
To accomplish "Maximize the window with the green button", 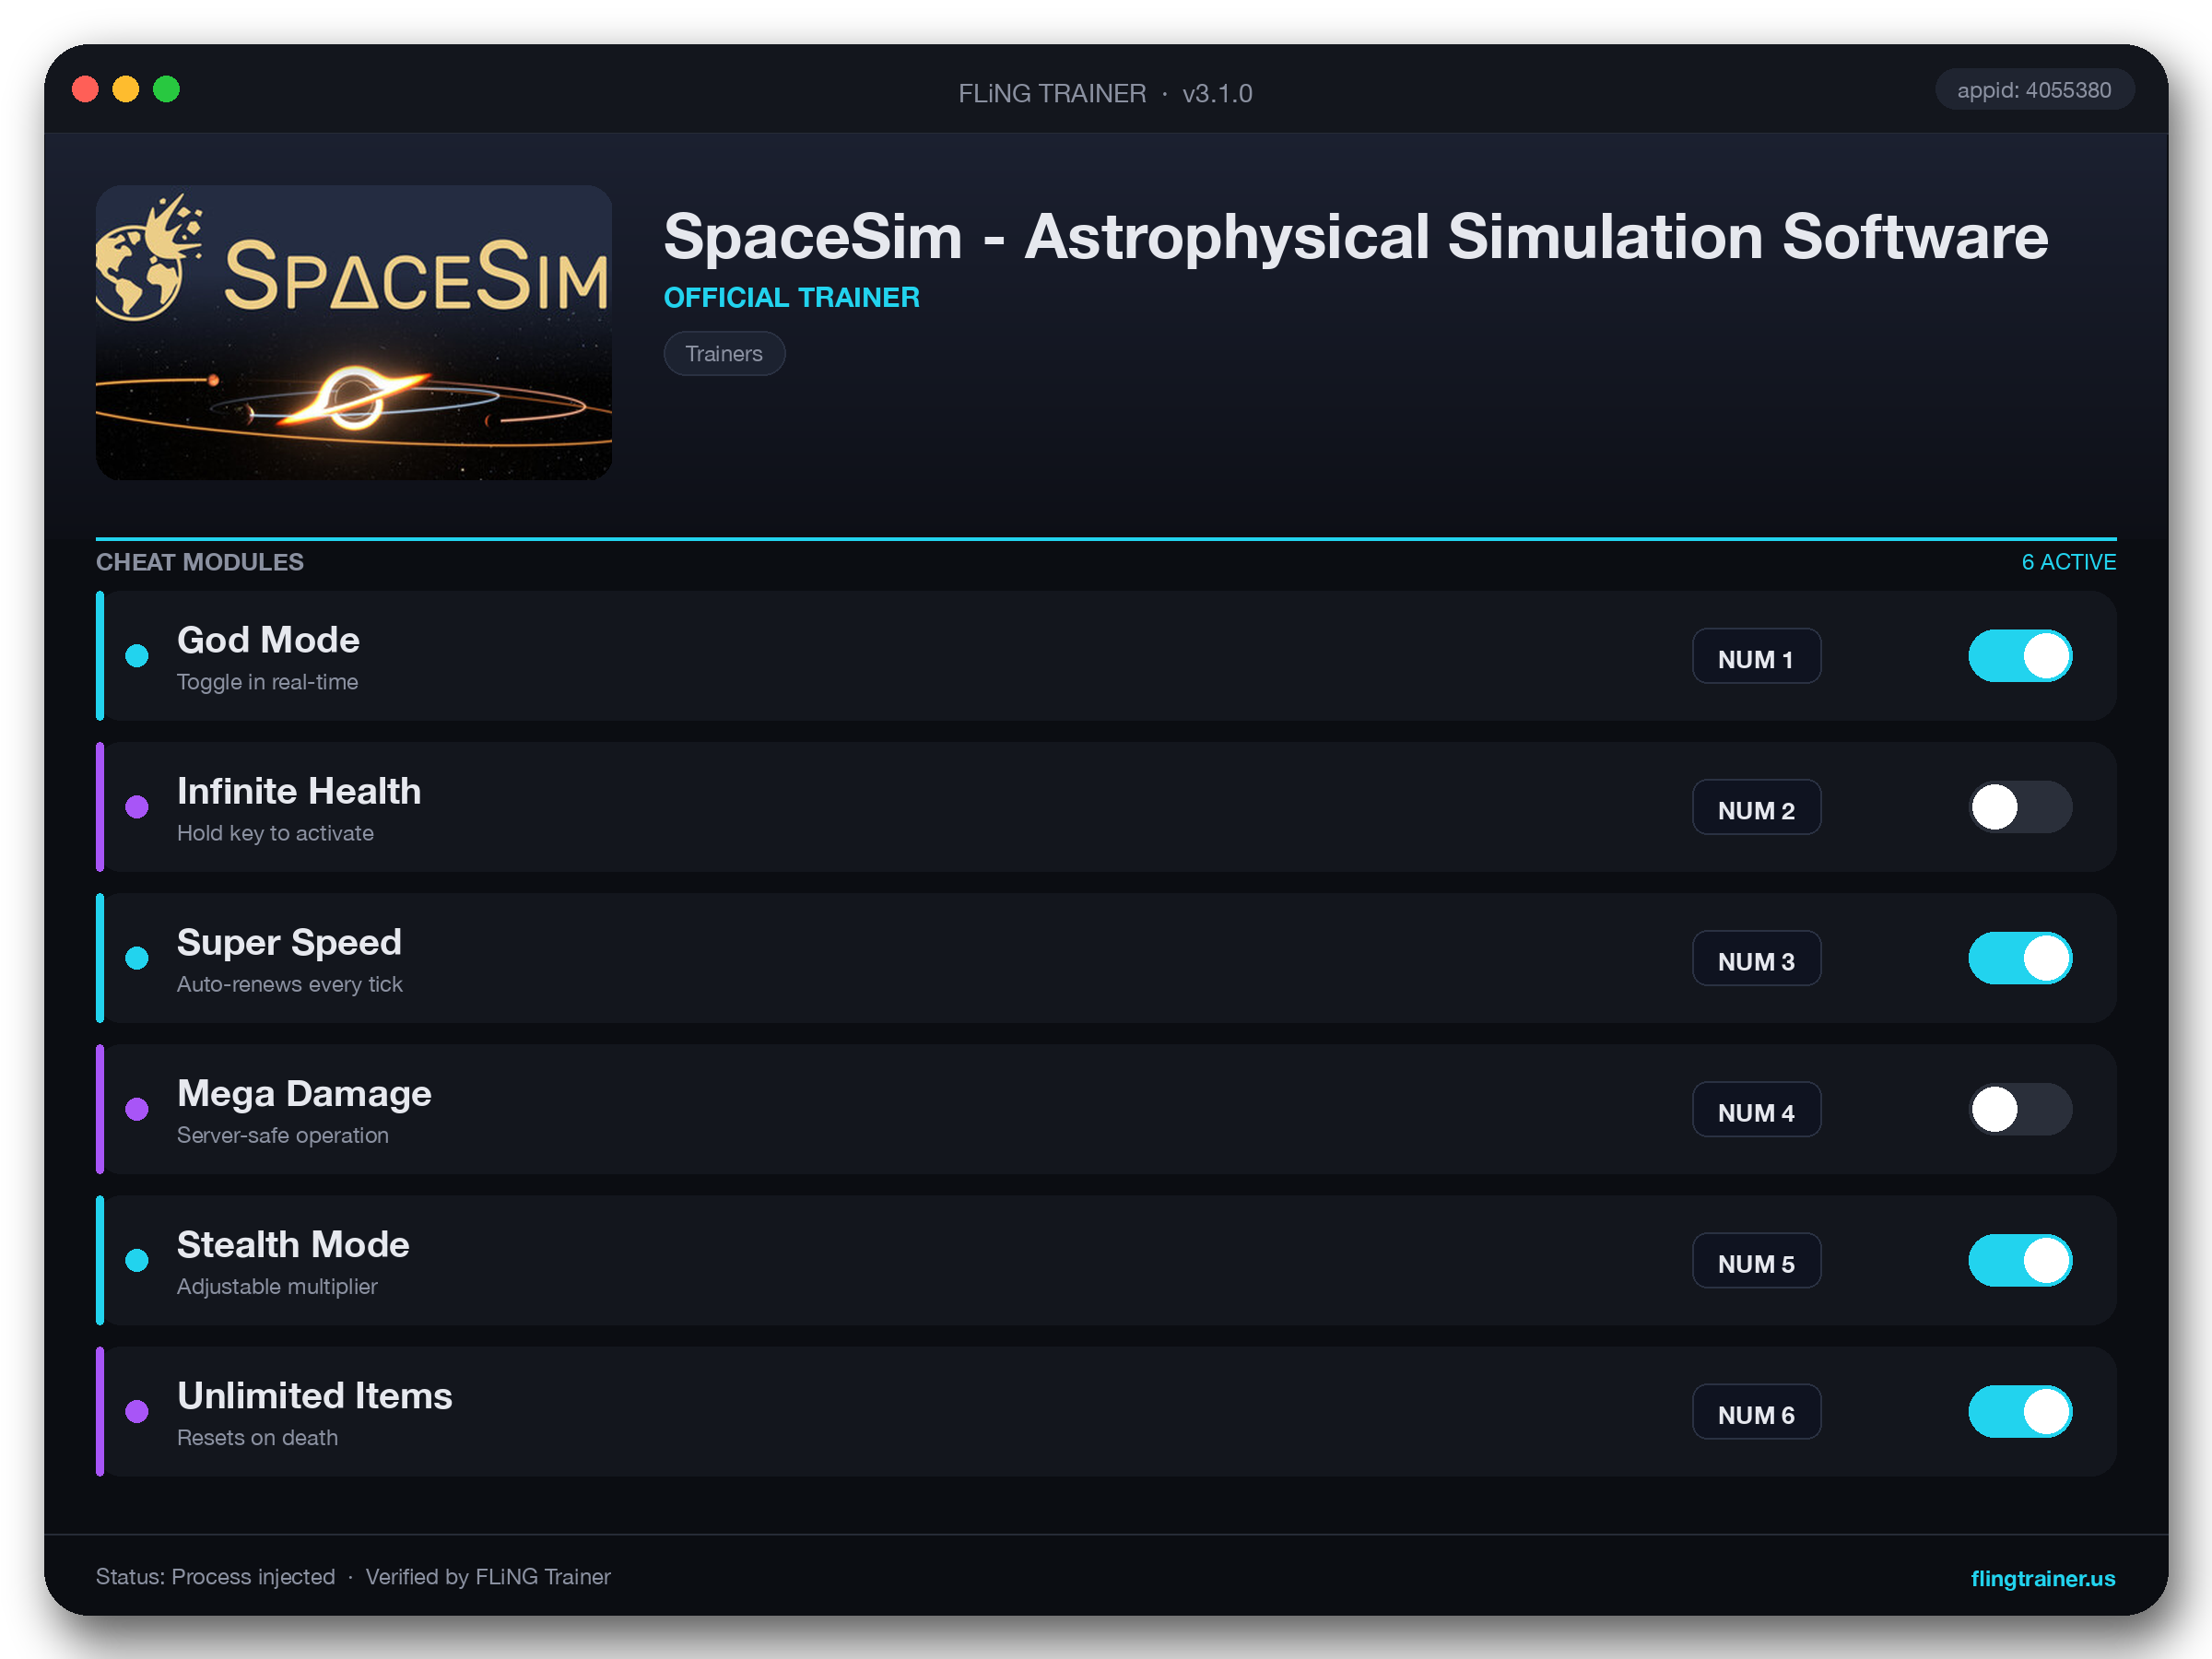I will pos(166,90).
